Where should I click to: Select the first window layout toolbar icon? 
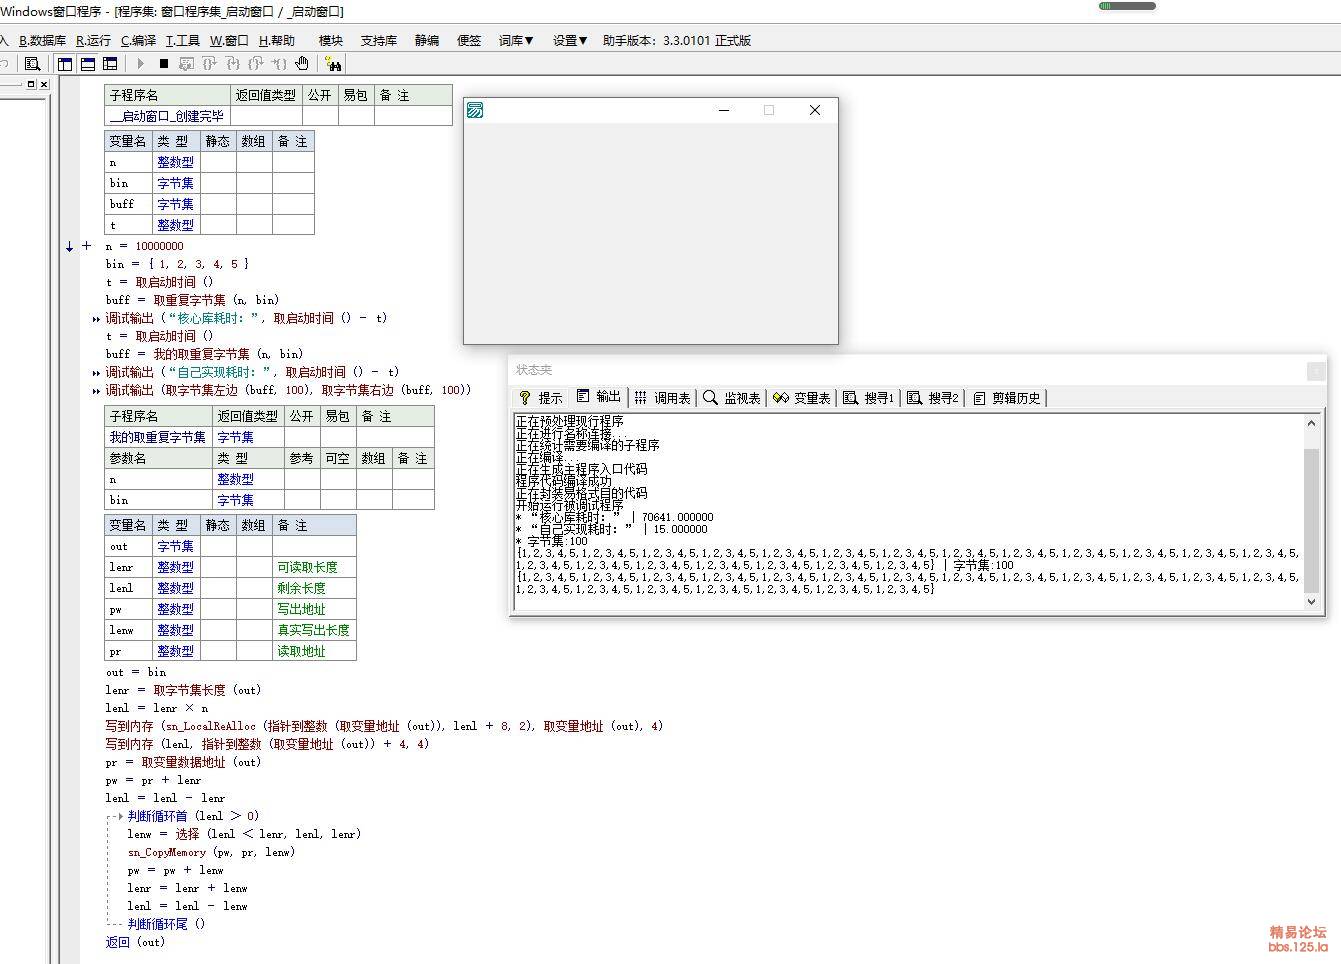[65, 64]
